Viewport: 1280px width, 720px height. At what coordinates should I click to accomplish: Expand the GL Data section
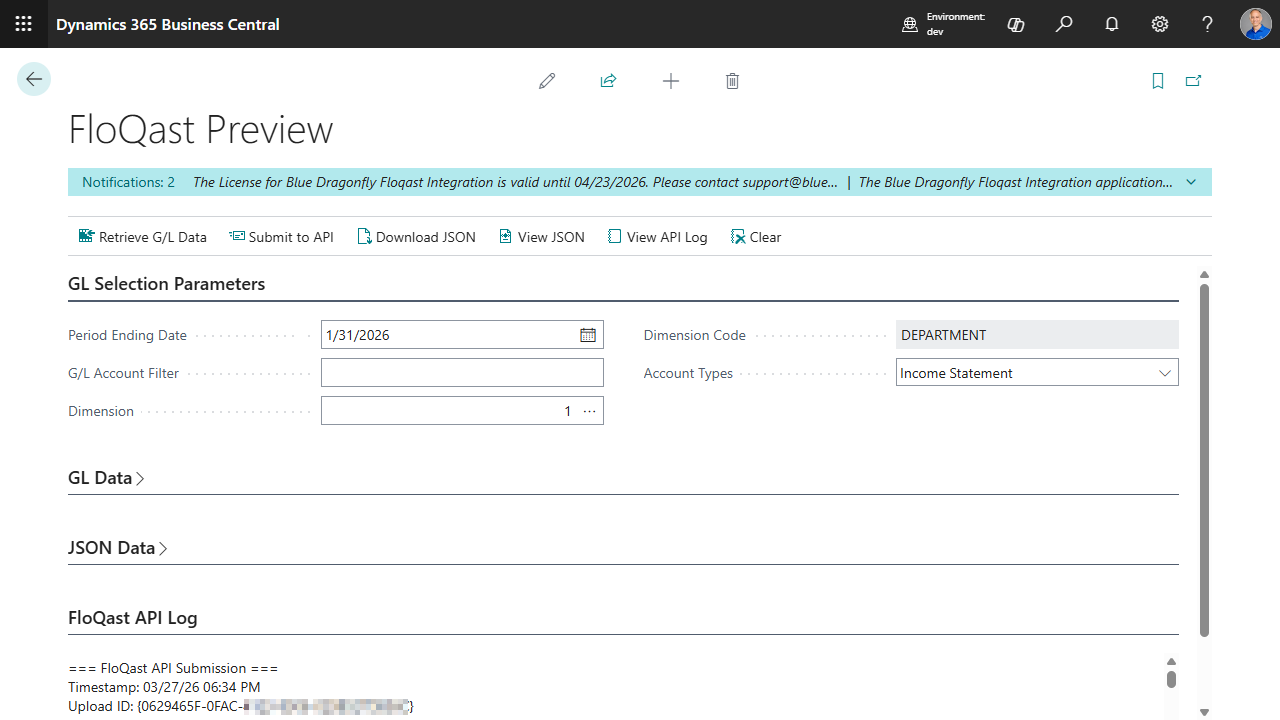[106, 478]
